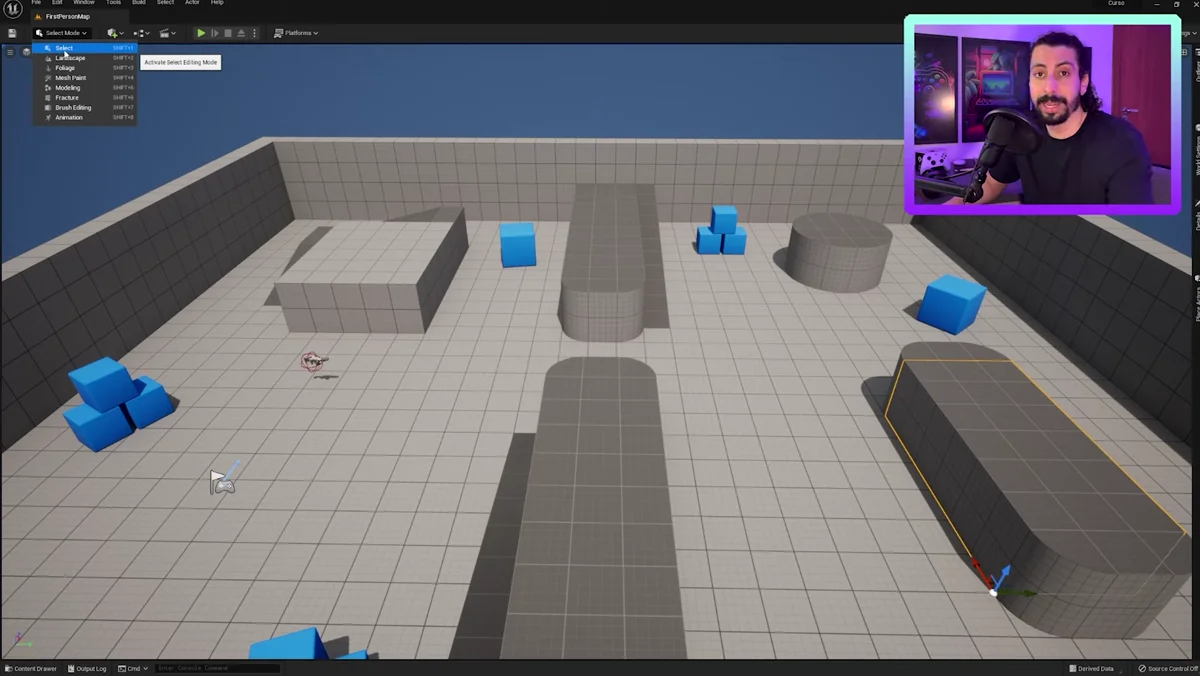
Task: Click the Modeling mode icon
Action: pos(47,88)
